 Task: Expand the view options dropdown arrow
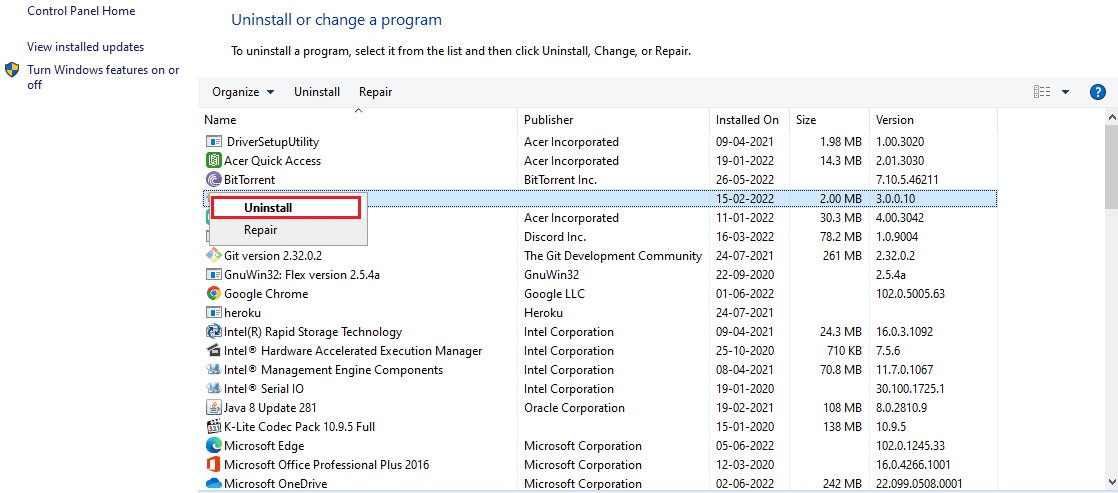tap(1065, 92)
